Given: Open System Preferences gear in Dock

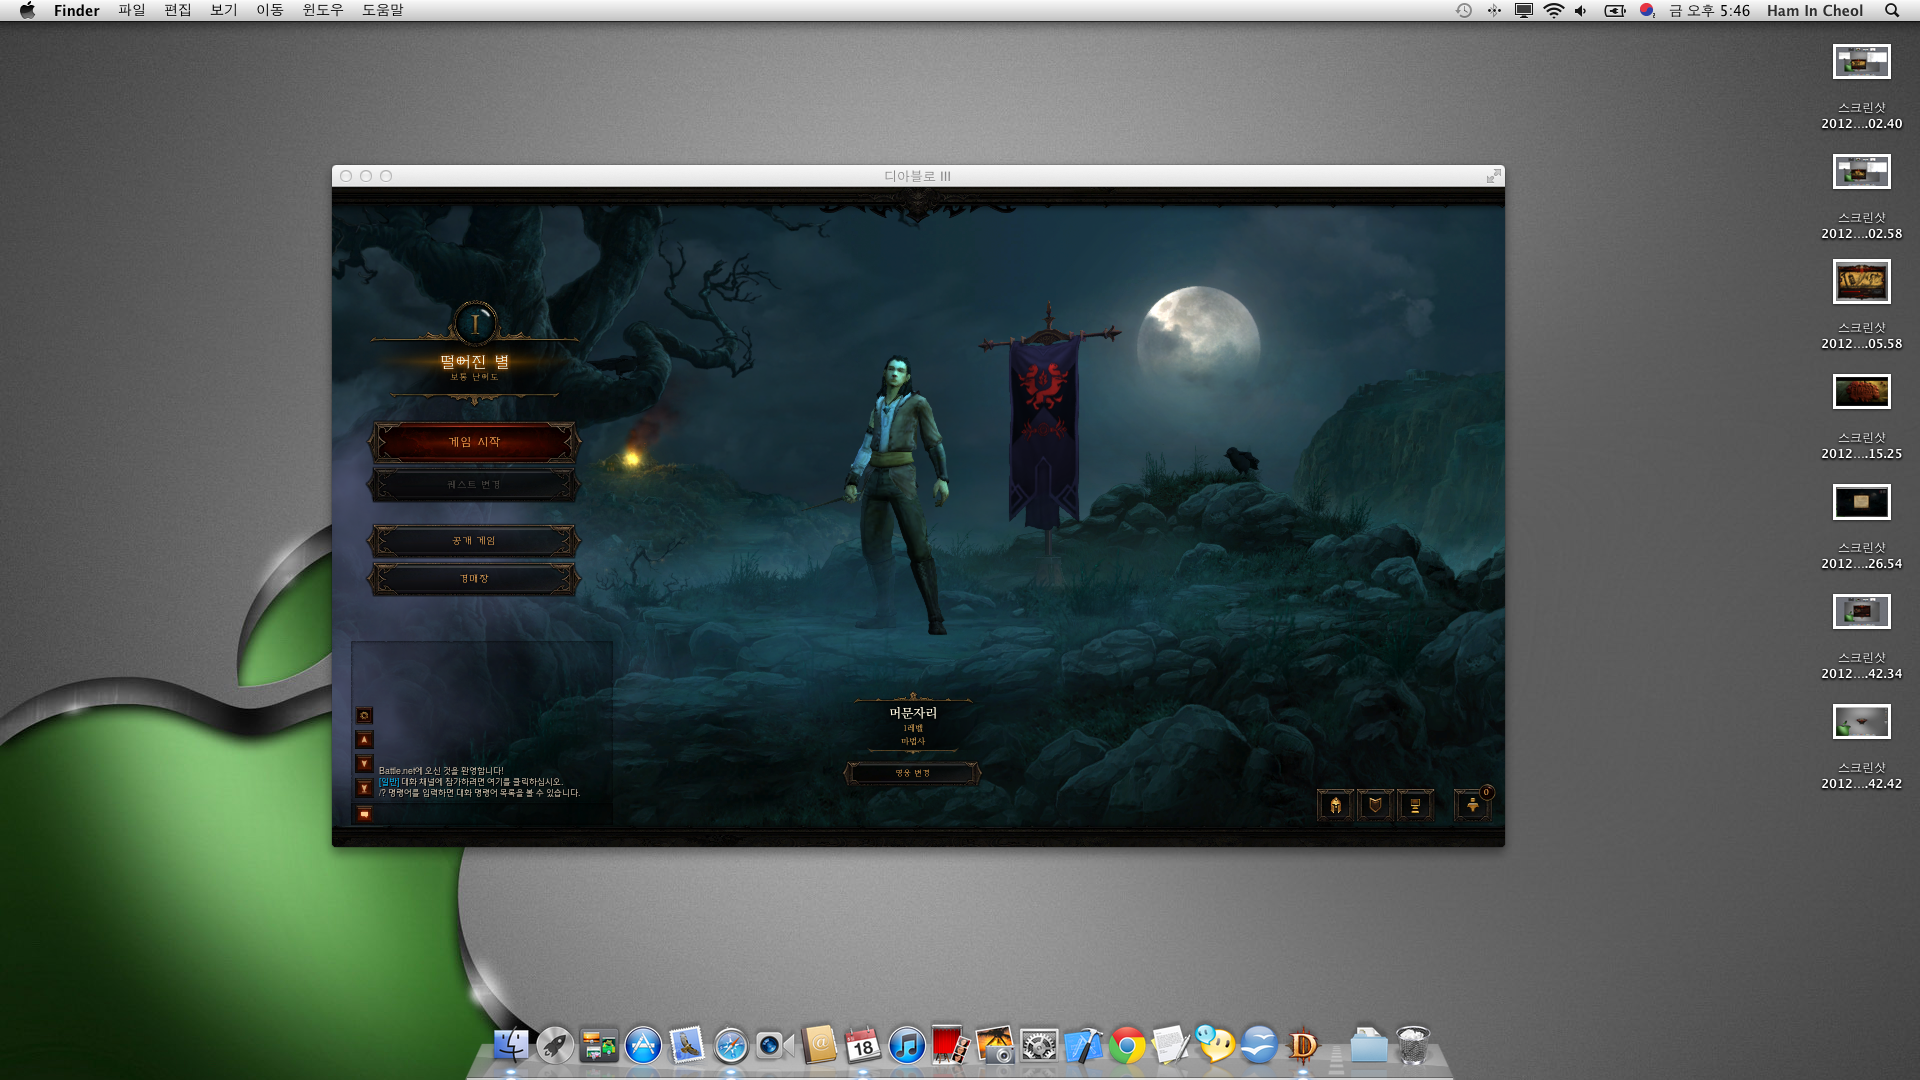Looking at the screenshot, I should pos(1039,1045).
